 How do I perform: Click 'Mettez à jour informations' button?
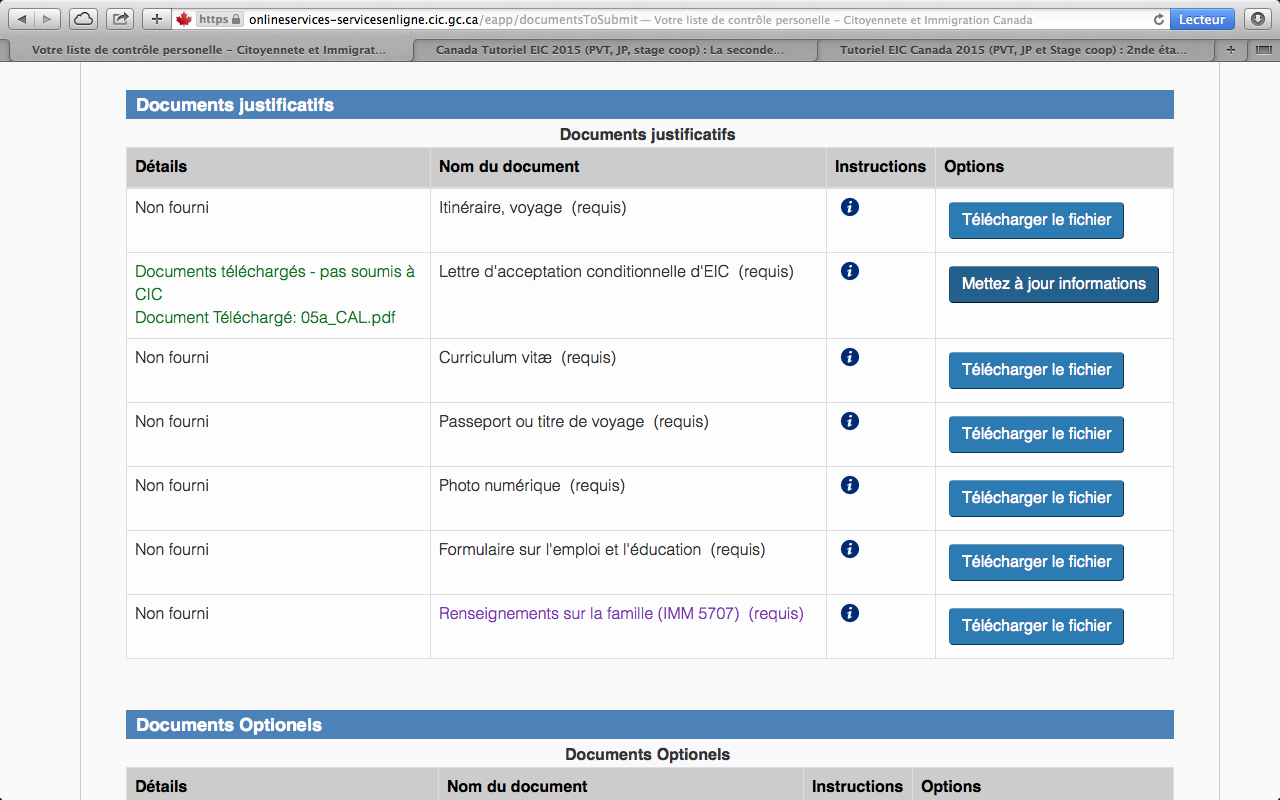click(1053, 284)
